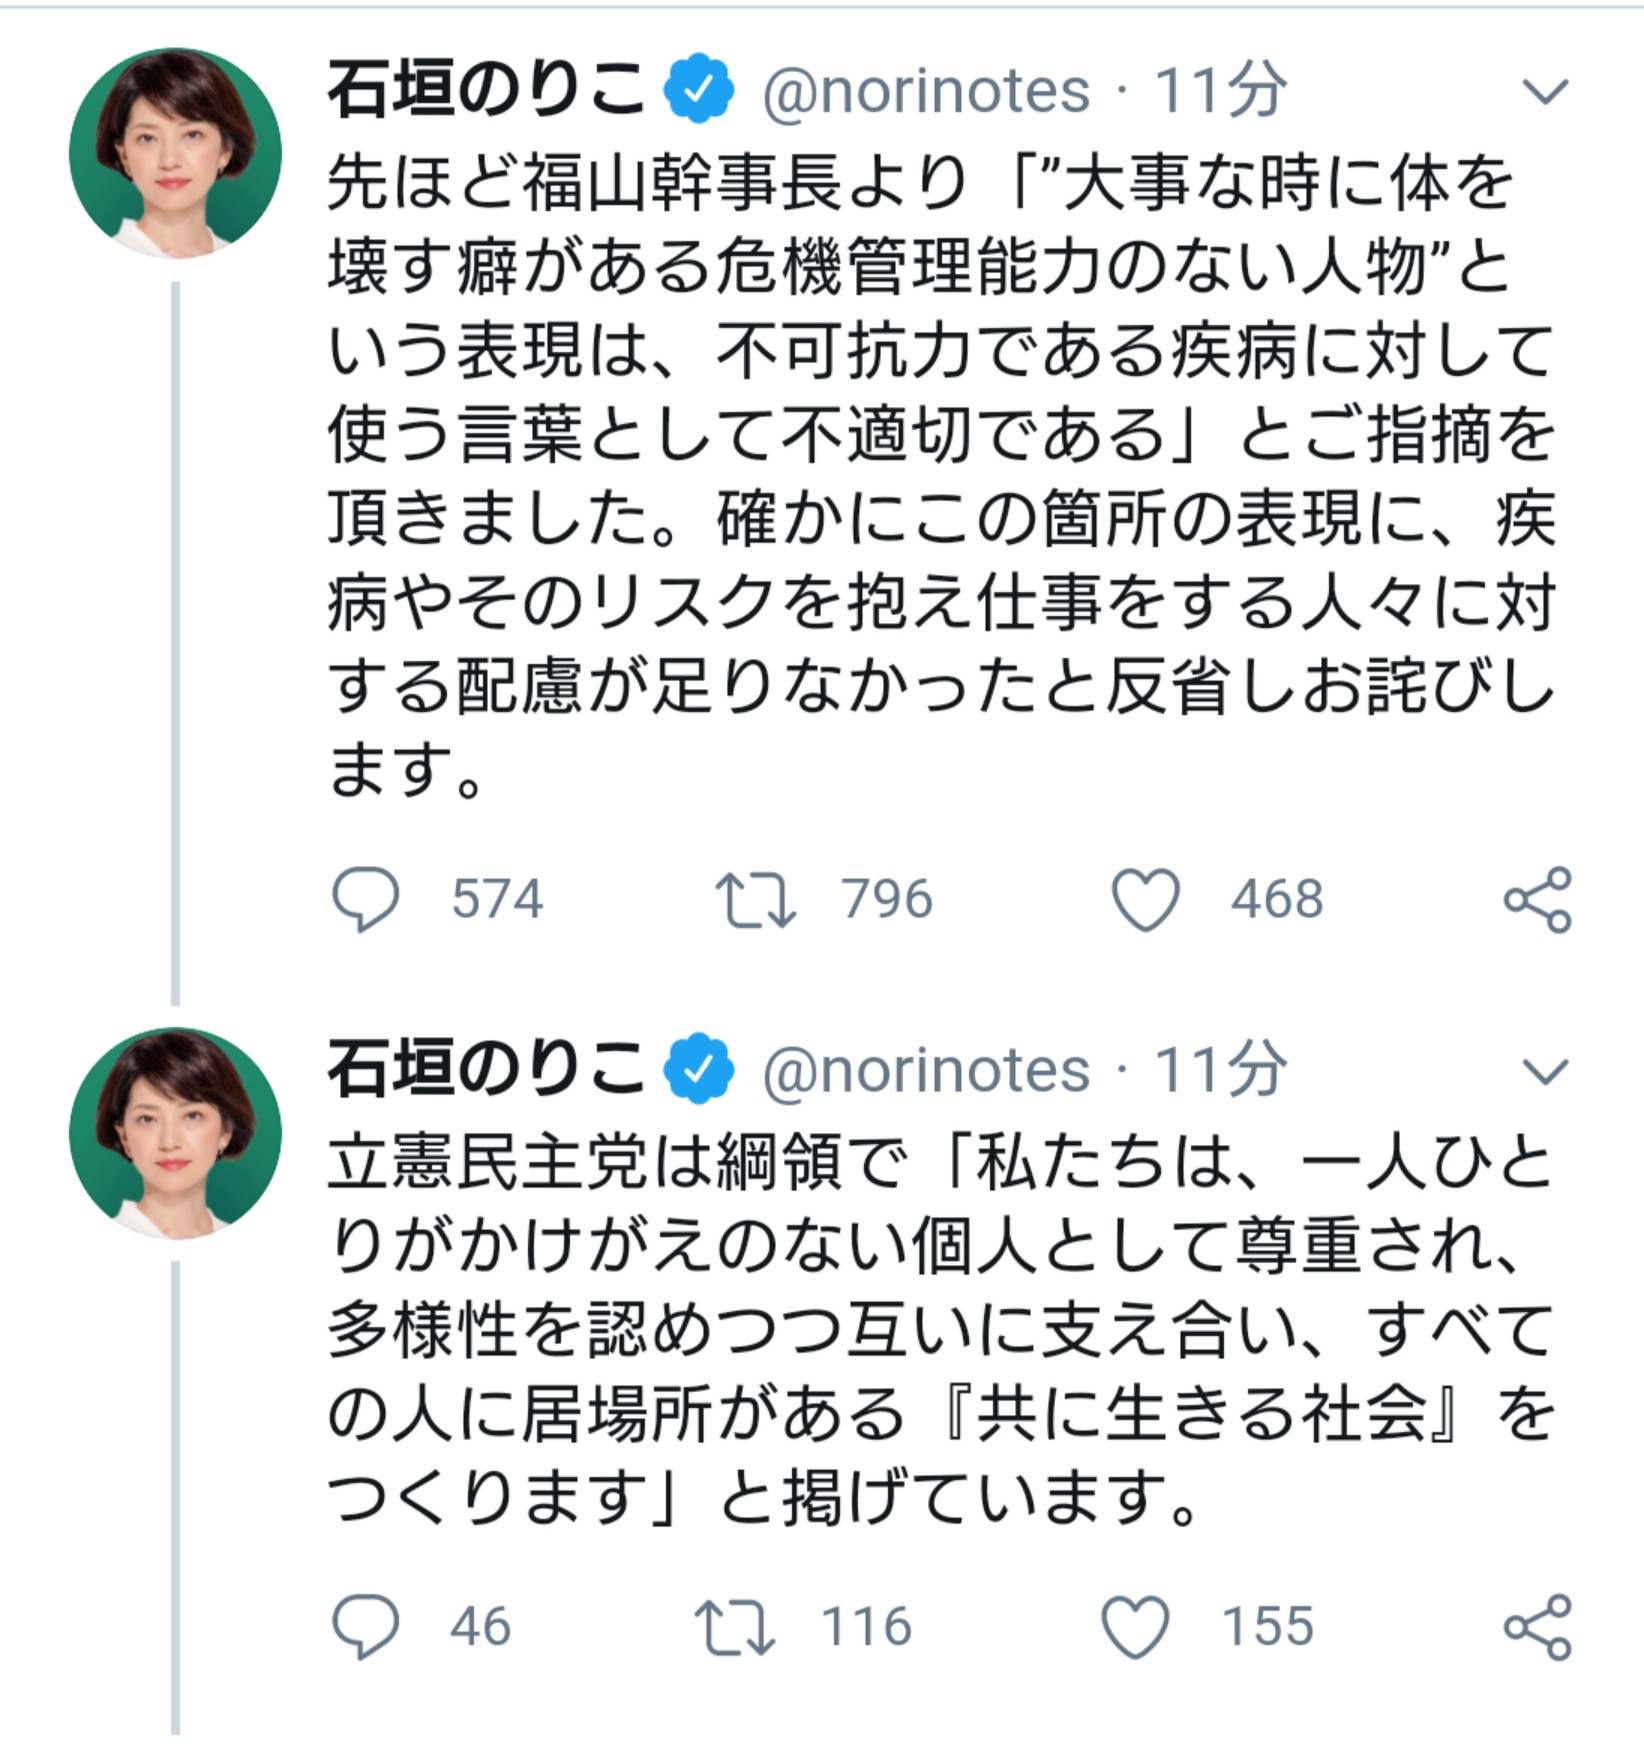Expand the second tweet's chevron options menu
The image size is (1644, 1746).
pyautogui.click(x=1545, y=1072)
